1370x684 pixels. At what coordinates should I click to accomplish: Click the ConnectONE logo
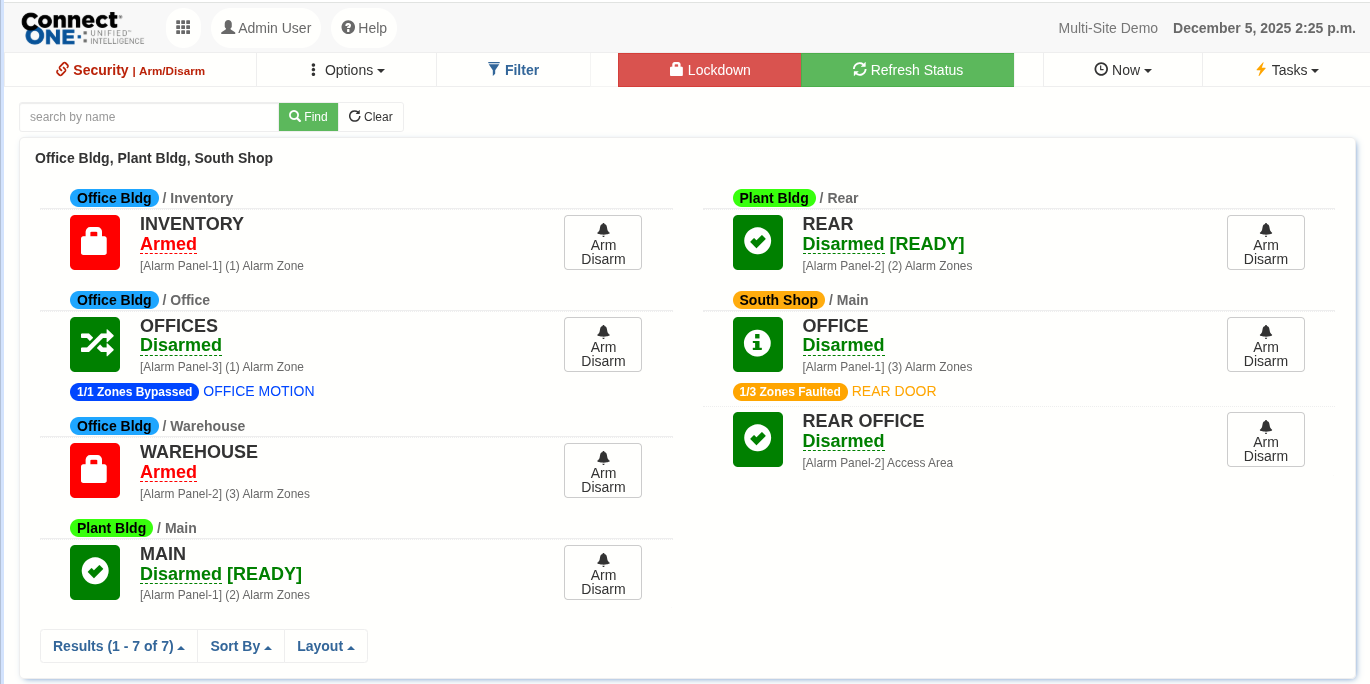pos(82,28)
